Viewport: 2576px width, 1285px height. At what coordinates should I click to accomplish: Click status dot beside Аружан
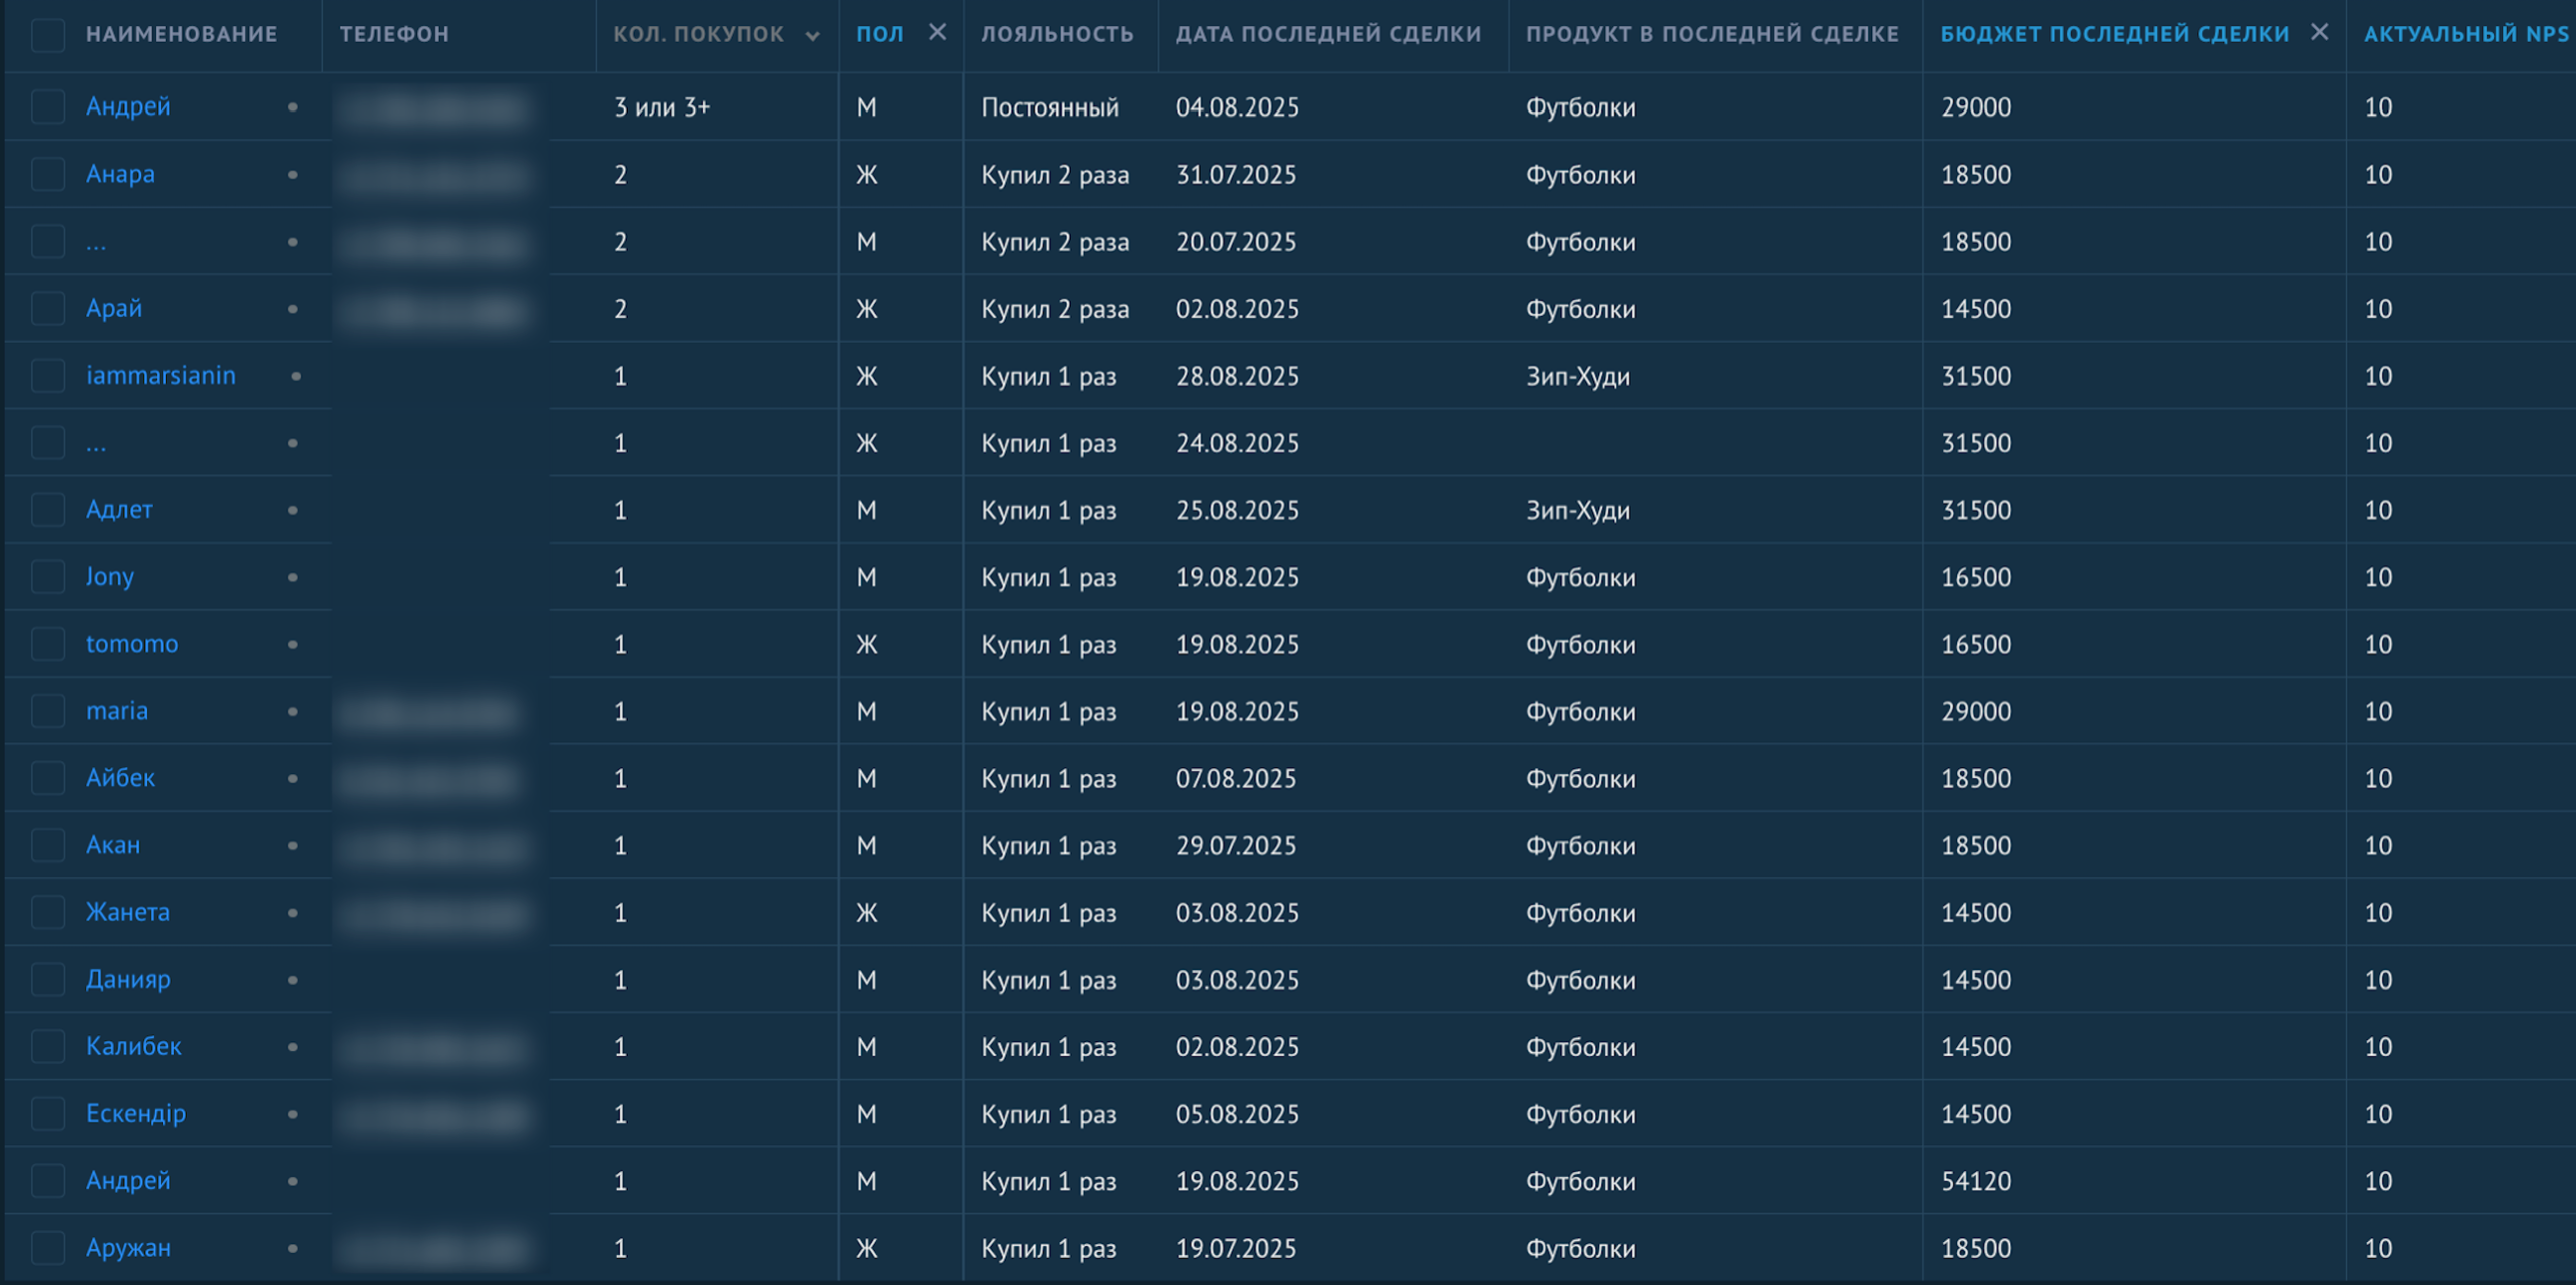pos(292,1248)
